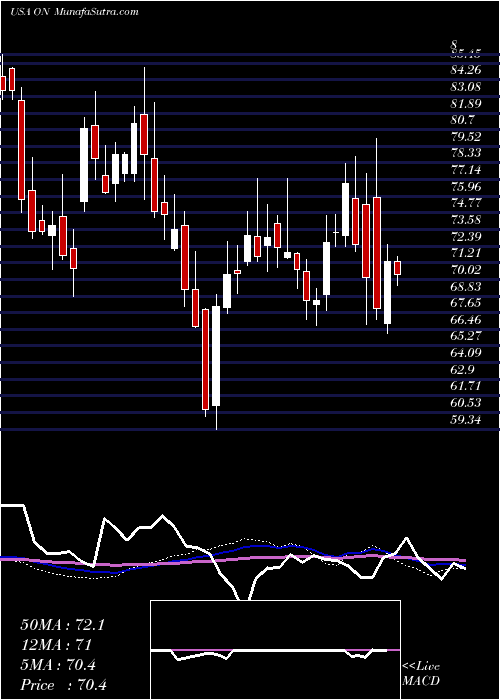Image resolution: width=500 pixels, height=700 pixels.
Task: Click the 79.52 price axis label
Action: pyautogui.click(x=466, y=137)
